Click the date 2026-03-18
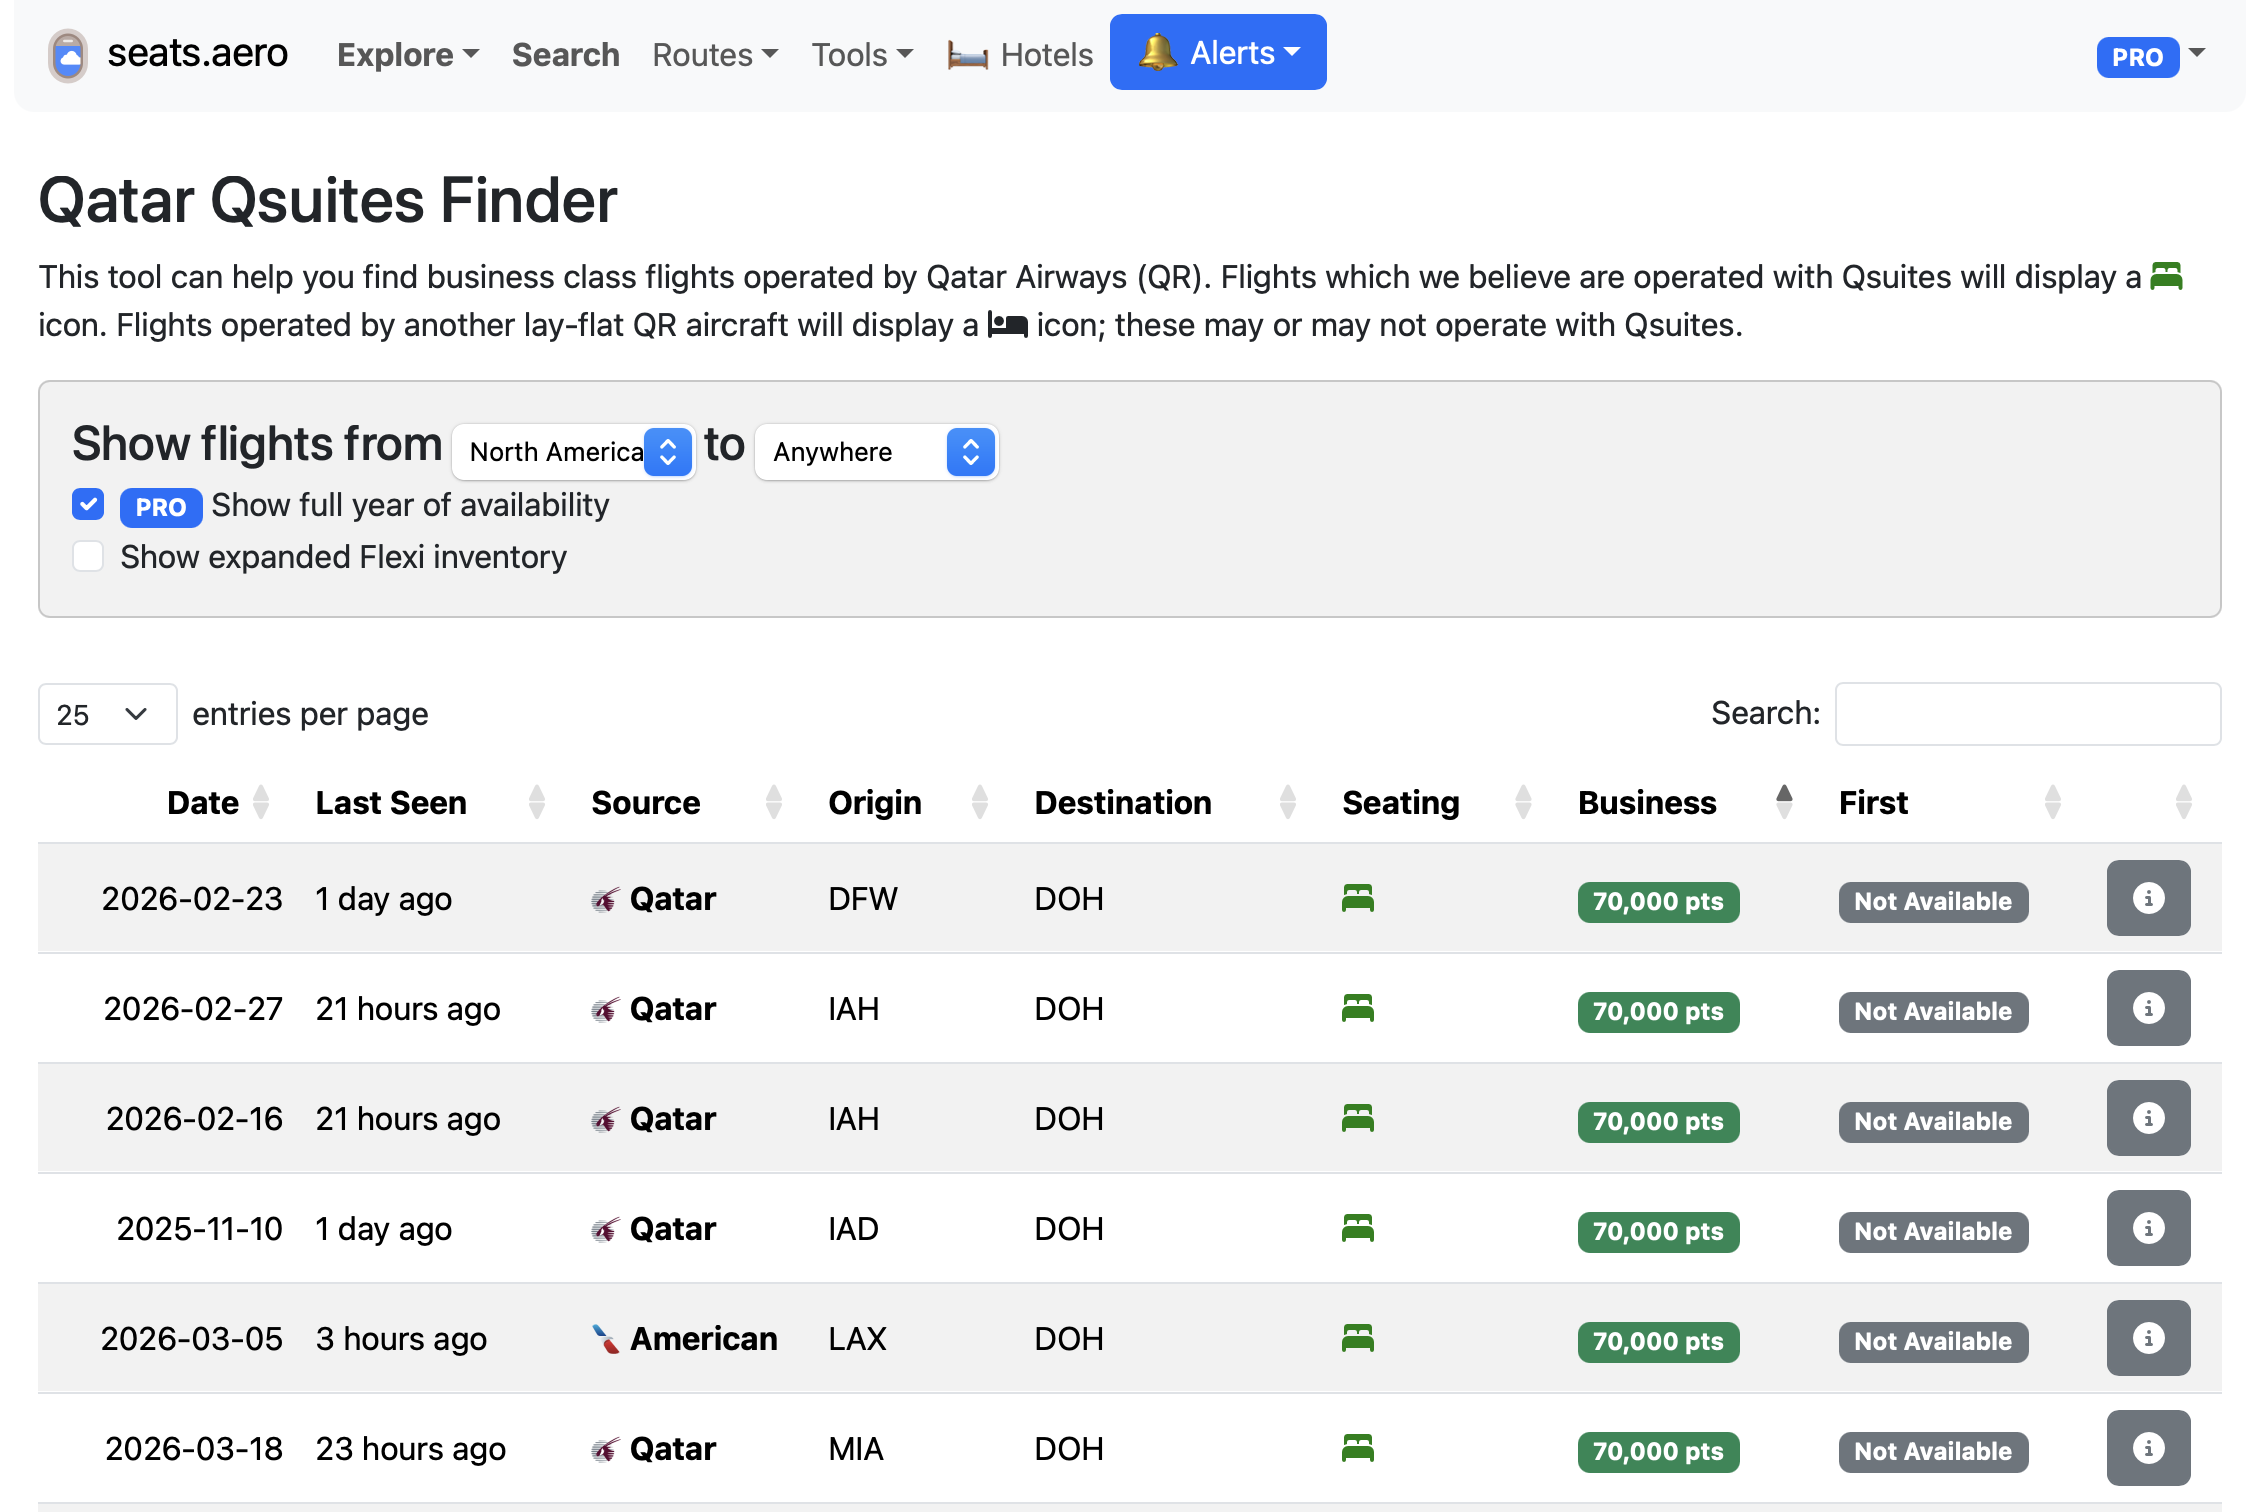 pos(194,1448)
